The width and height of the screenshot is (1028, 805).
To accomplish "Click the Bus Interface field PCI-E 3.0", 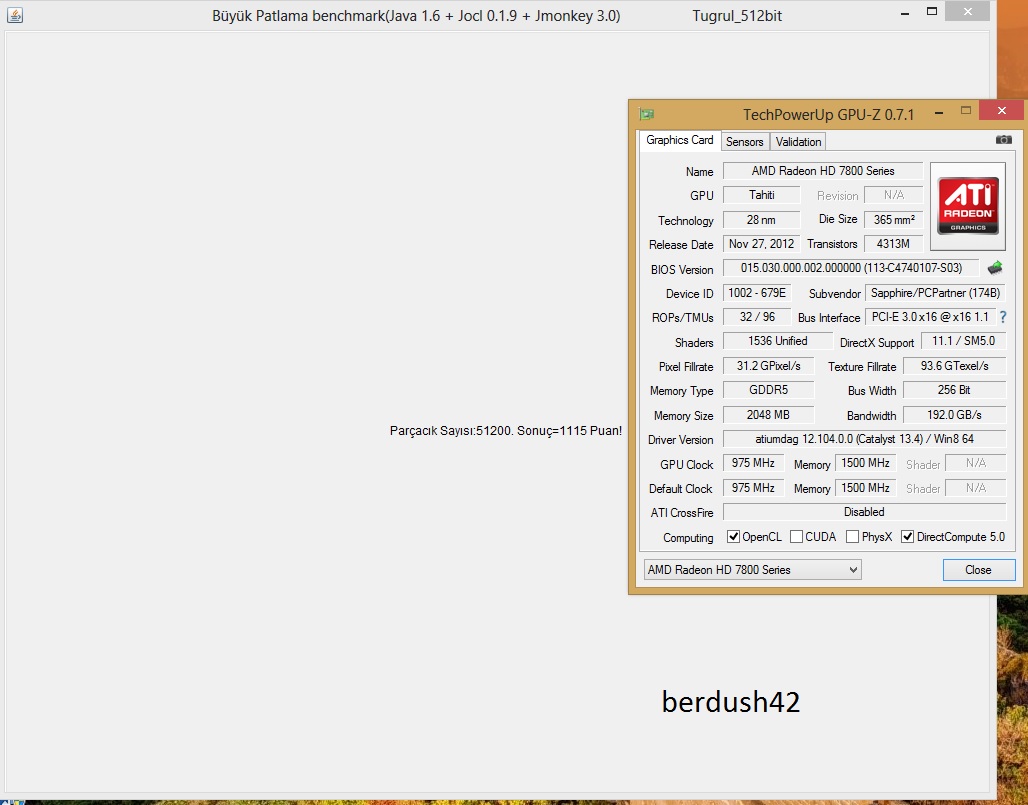I will tap(930, 317).
